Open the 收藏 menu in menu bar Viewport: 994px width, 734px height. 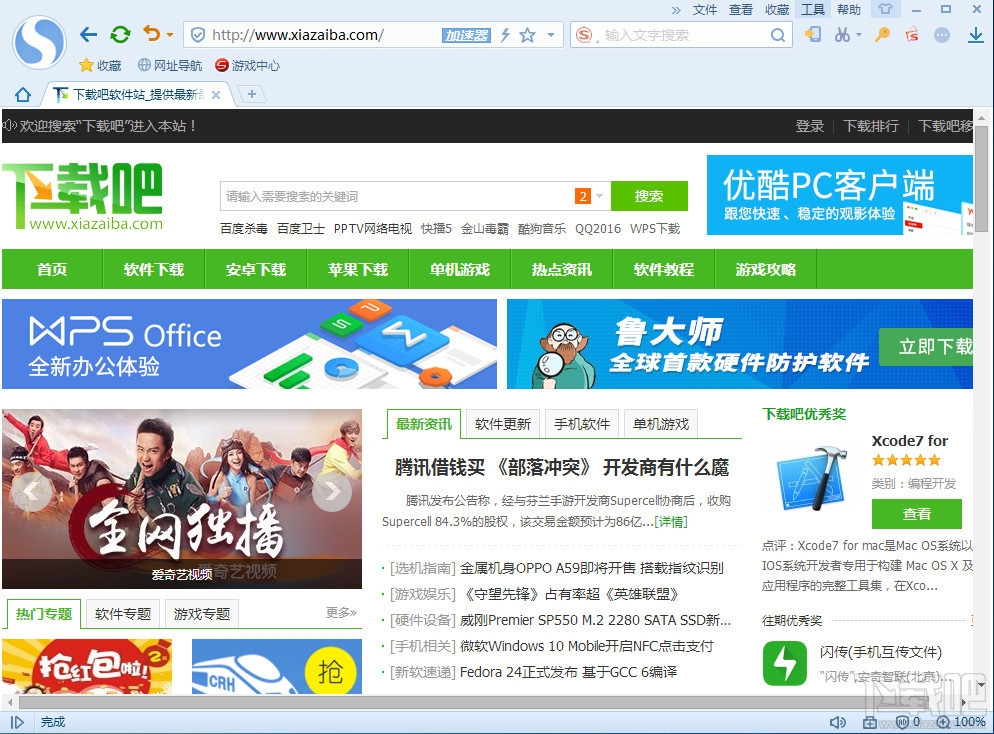click(777, 10)
